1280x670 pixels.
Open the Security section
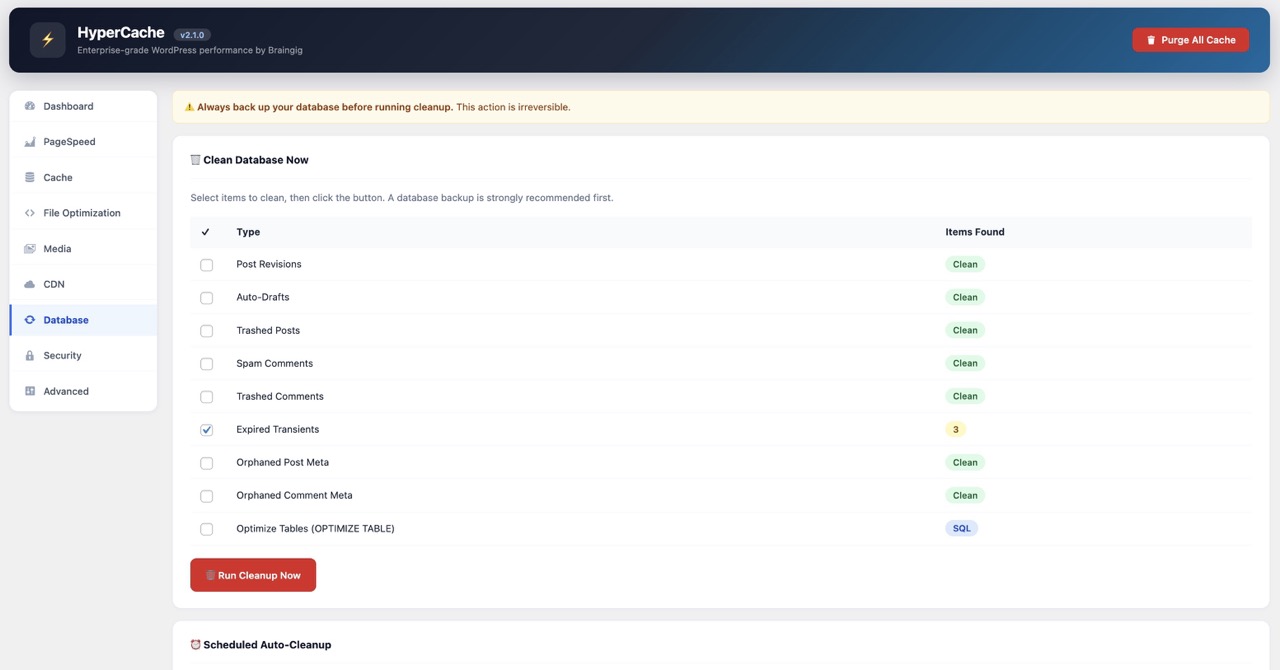pyautogui.click(x=83, y=356)
